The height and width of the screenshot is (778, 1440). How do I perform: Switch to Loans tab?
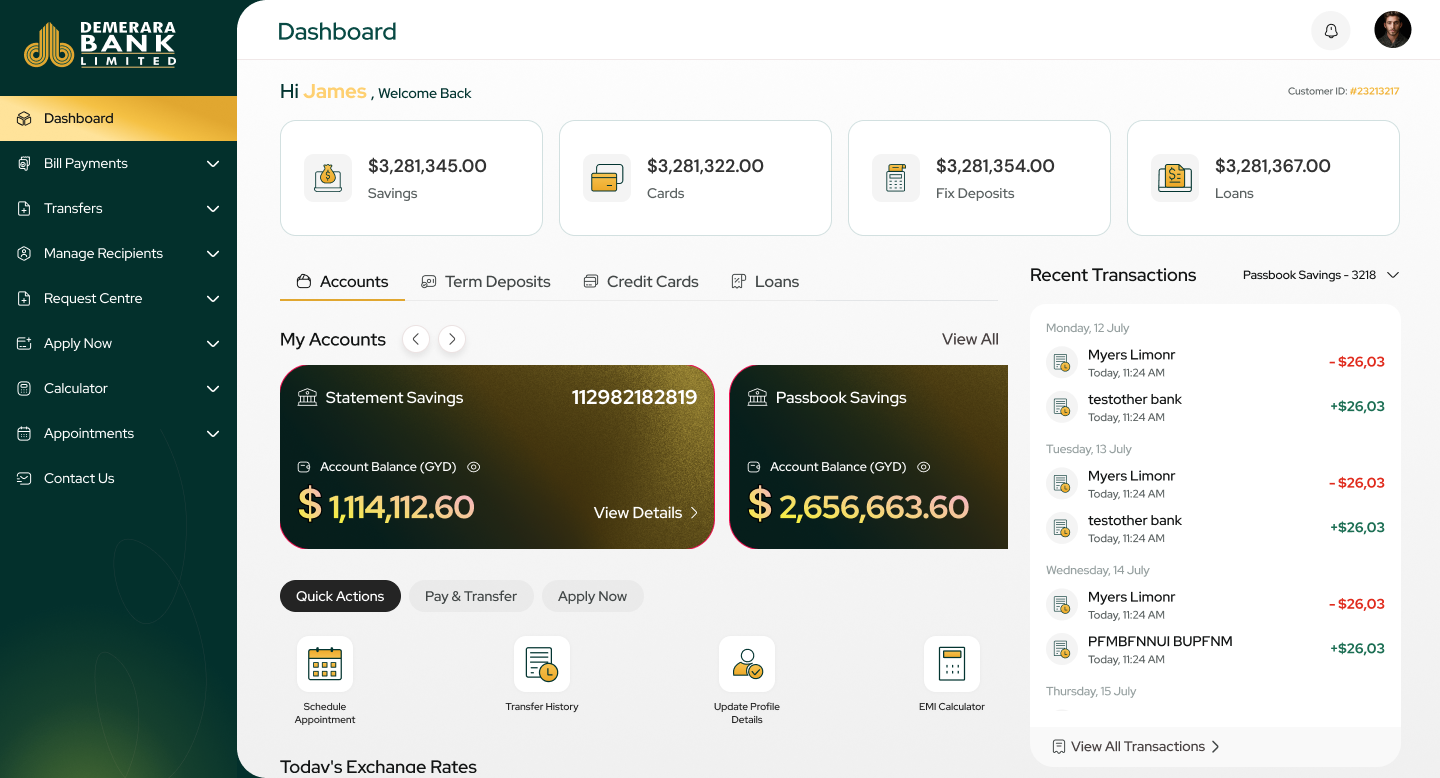(x=765, y=282)
